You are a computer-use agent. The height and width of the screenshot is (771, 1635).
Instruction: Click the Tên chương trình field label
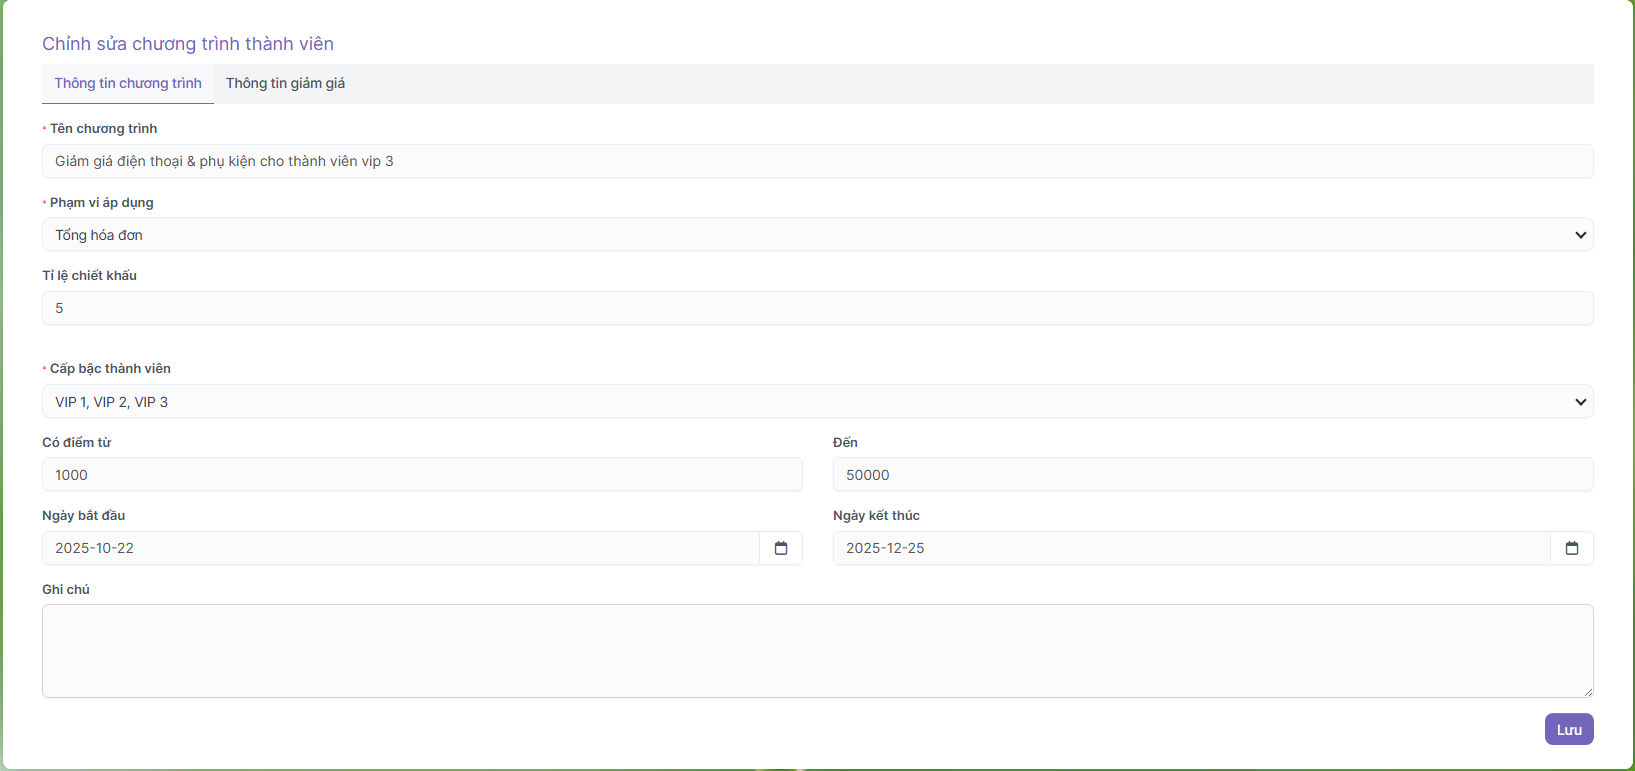103,129
